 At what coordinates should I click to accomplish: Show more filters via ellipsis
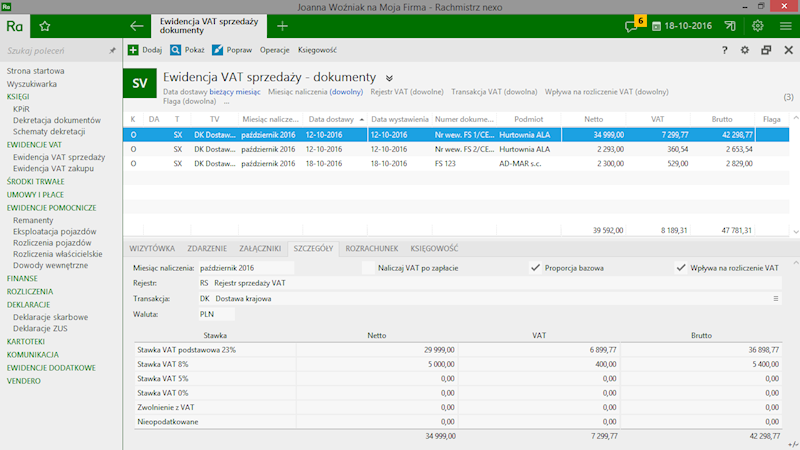pyautogui.click(x=226, y=102)
